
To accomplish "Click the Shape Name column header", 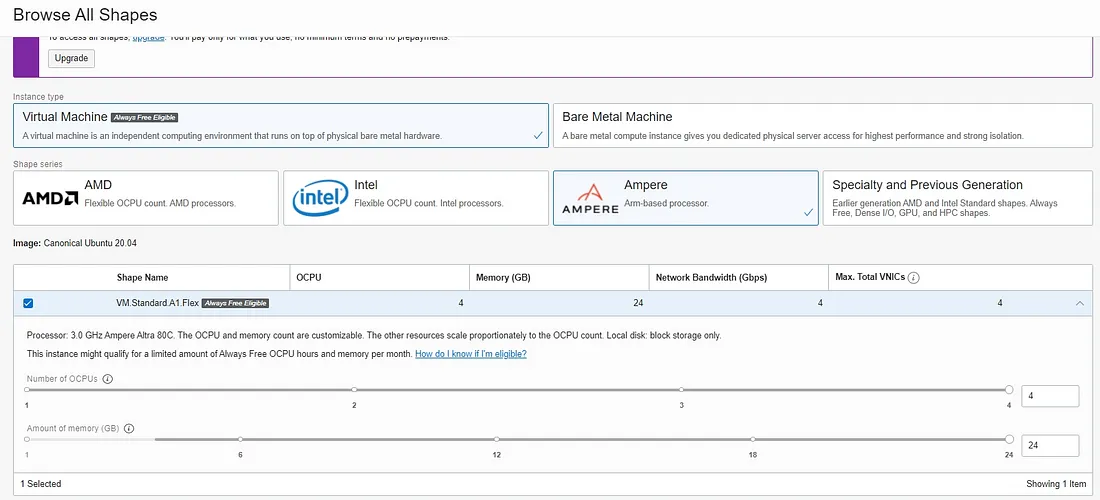I will point(142,278).
